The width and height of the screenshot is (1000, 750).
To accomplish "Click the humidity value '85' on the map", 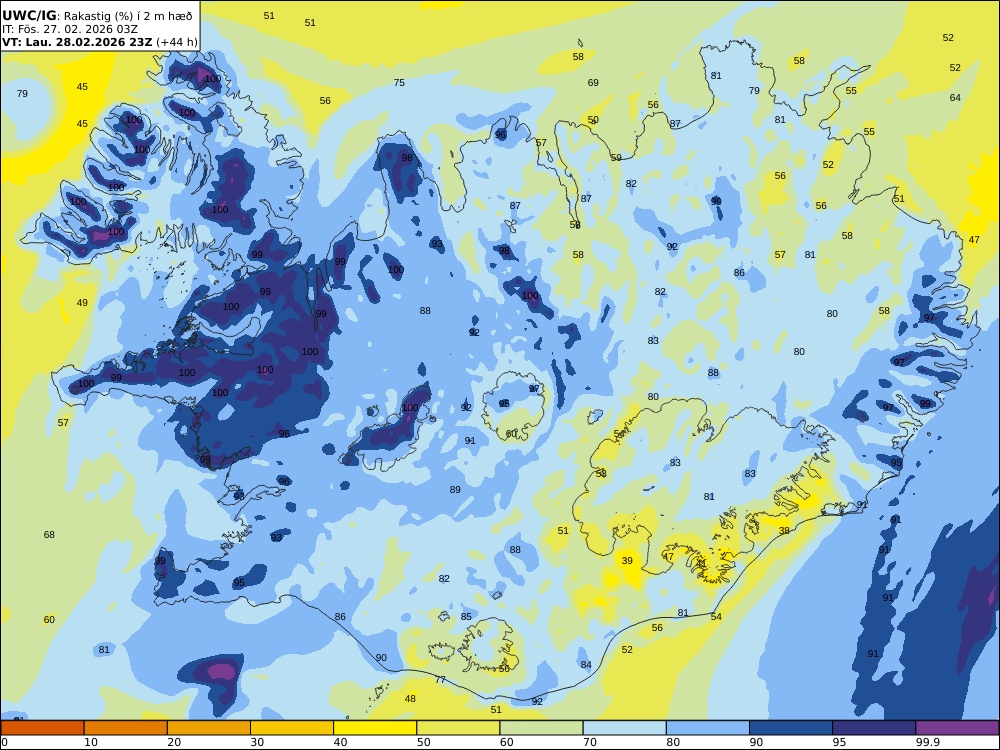I will coord(466,617).
